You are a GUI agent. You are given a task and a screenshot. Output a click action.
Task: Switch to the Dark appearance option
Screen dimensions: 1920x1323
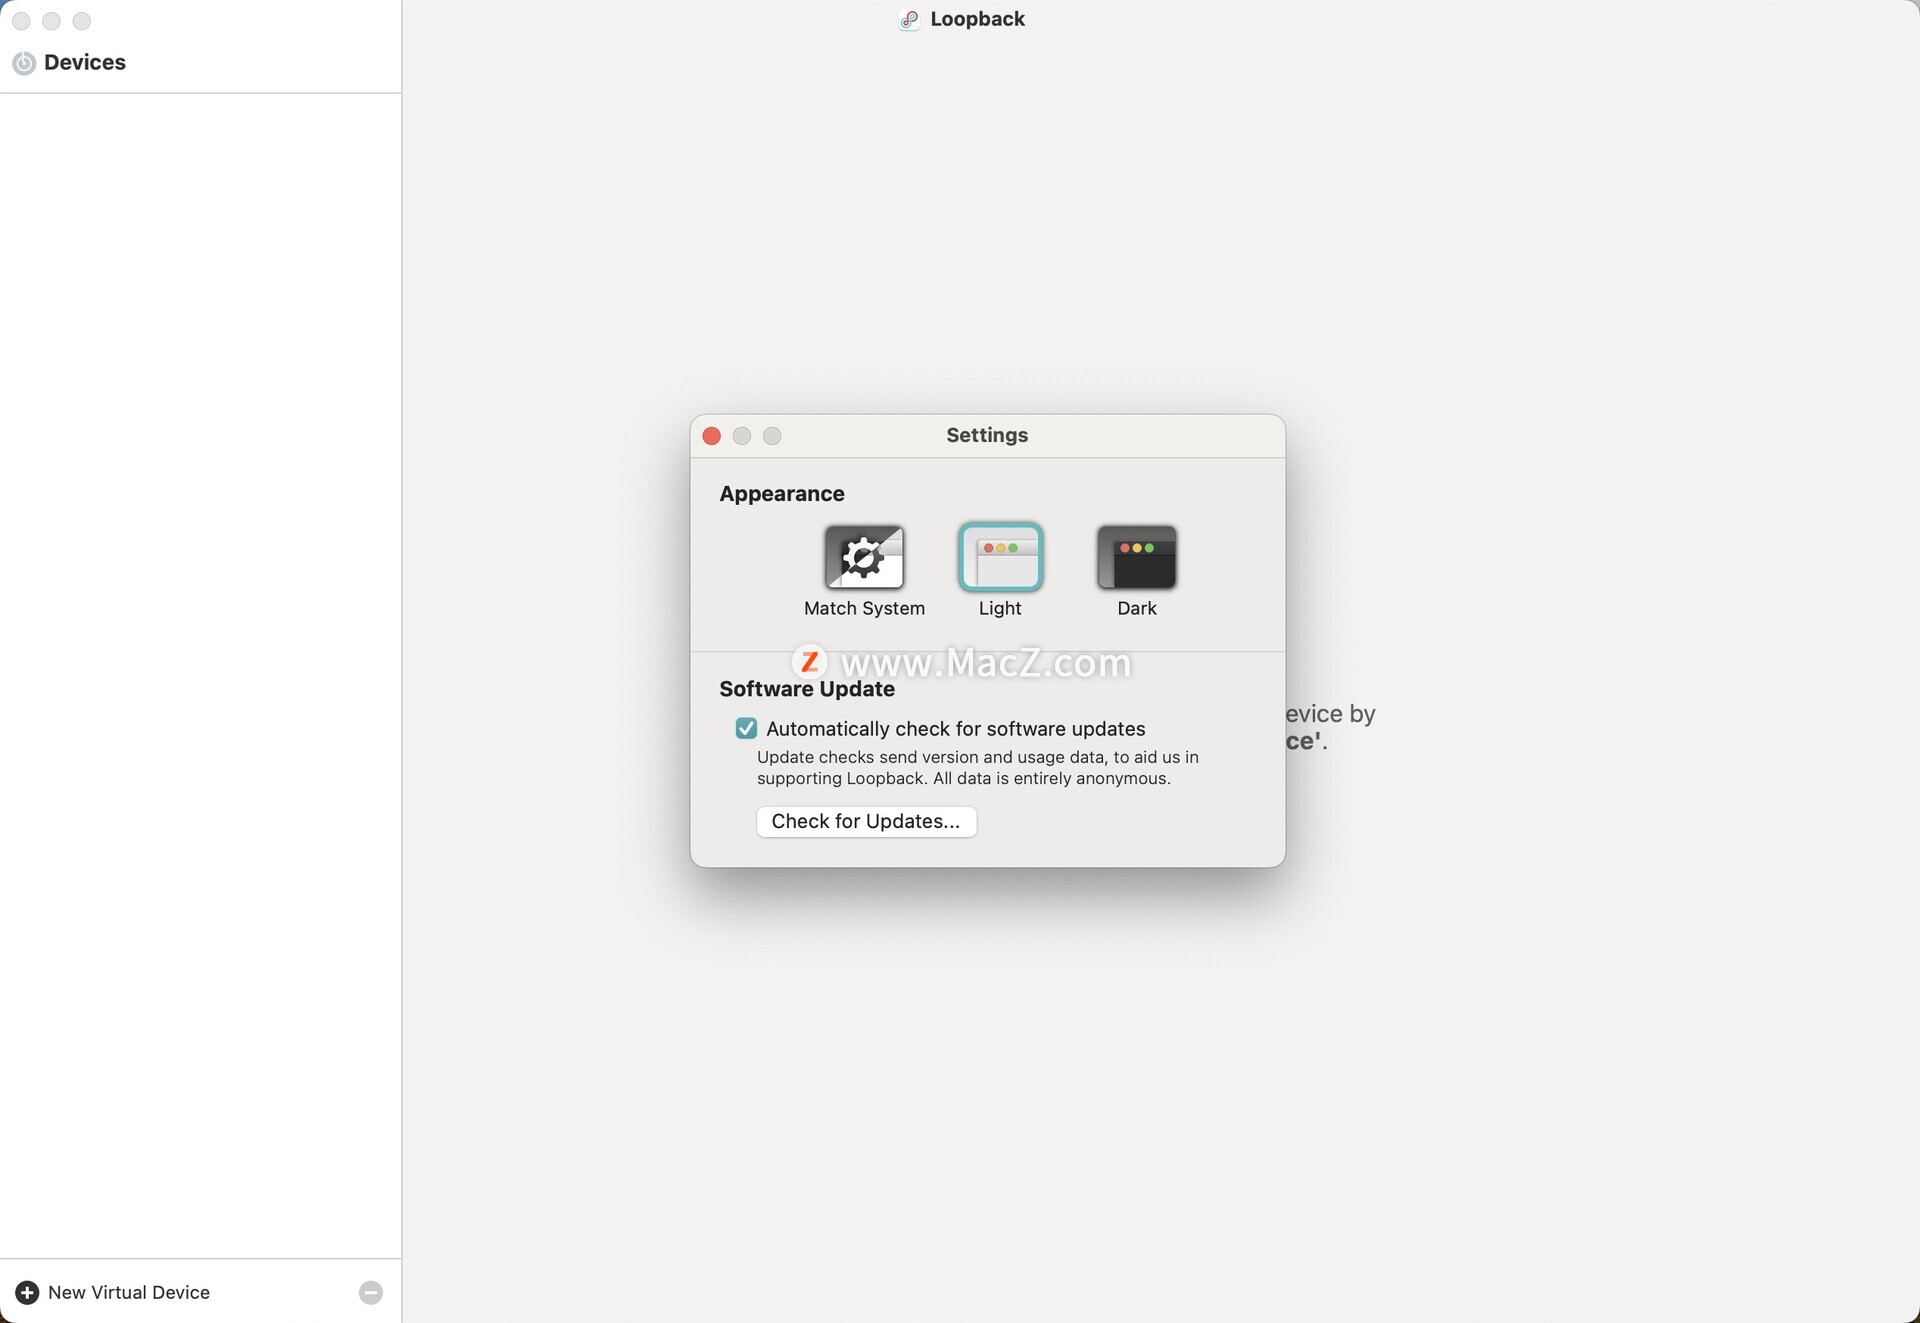pos(1136,557)
